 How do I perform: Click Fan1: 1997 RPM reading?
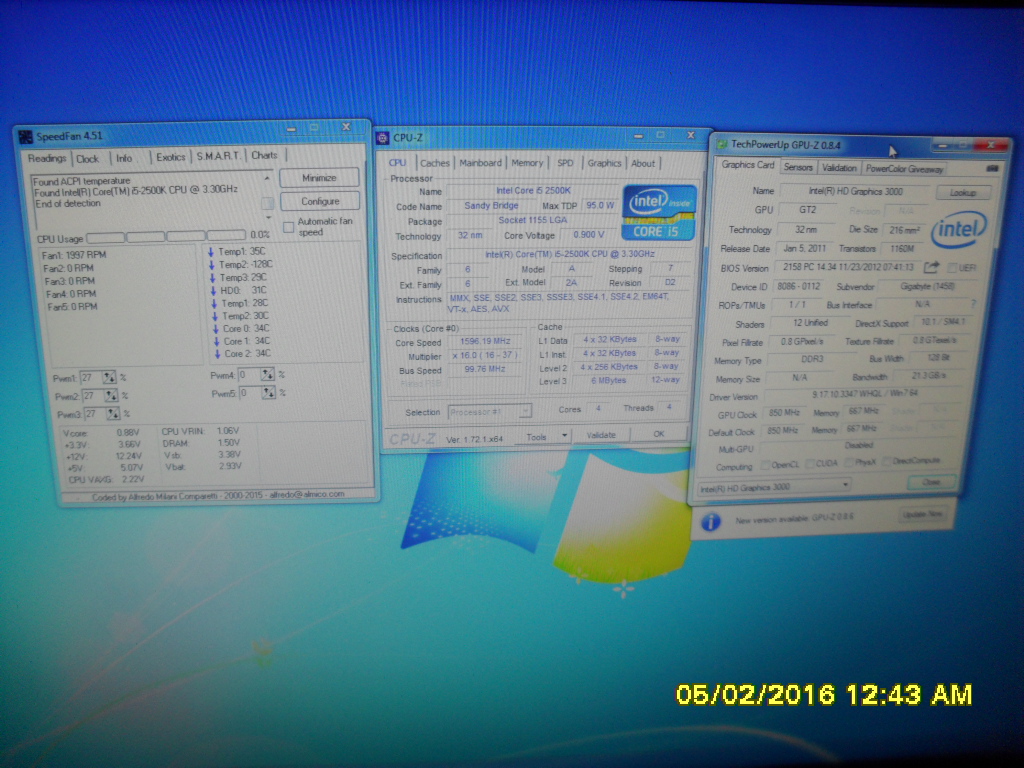[x=74, y=255]
